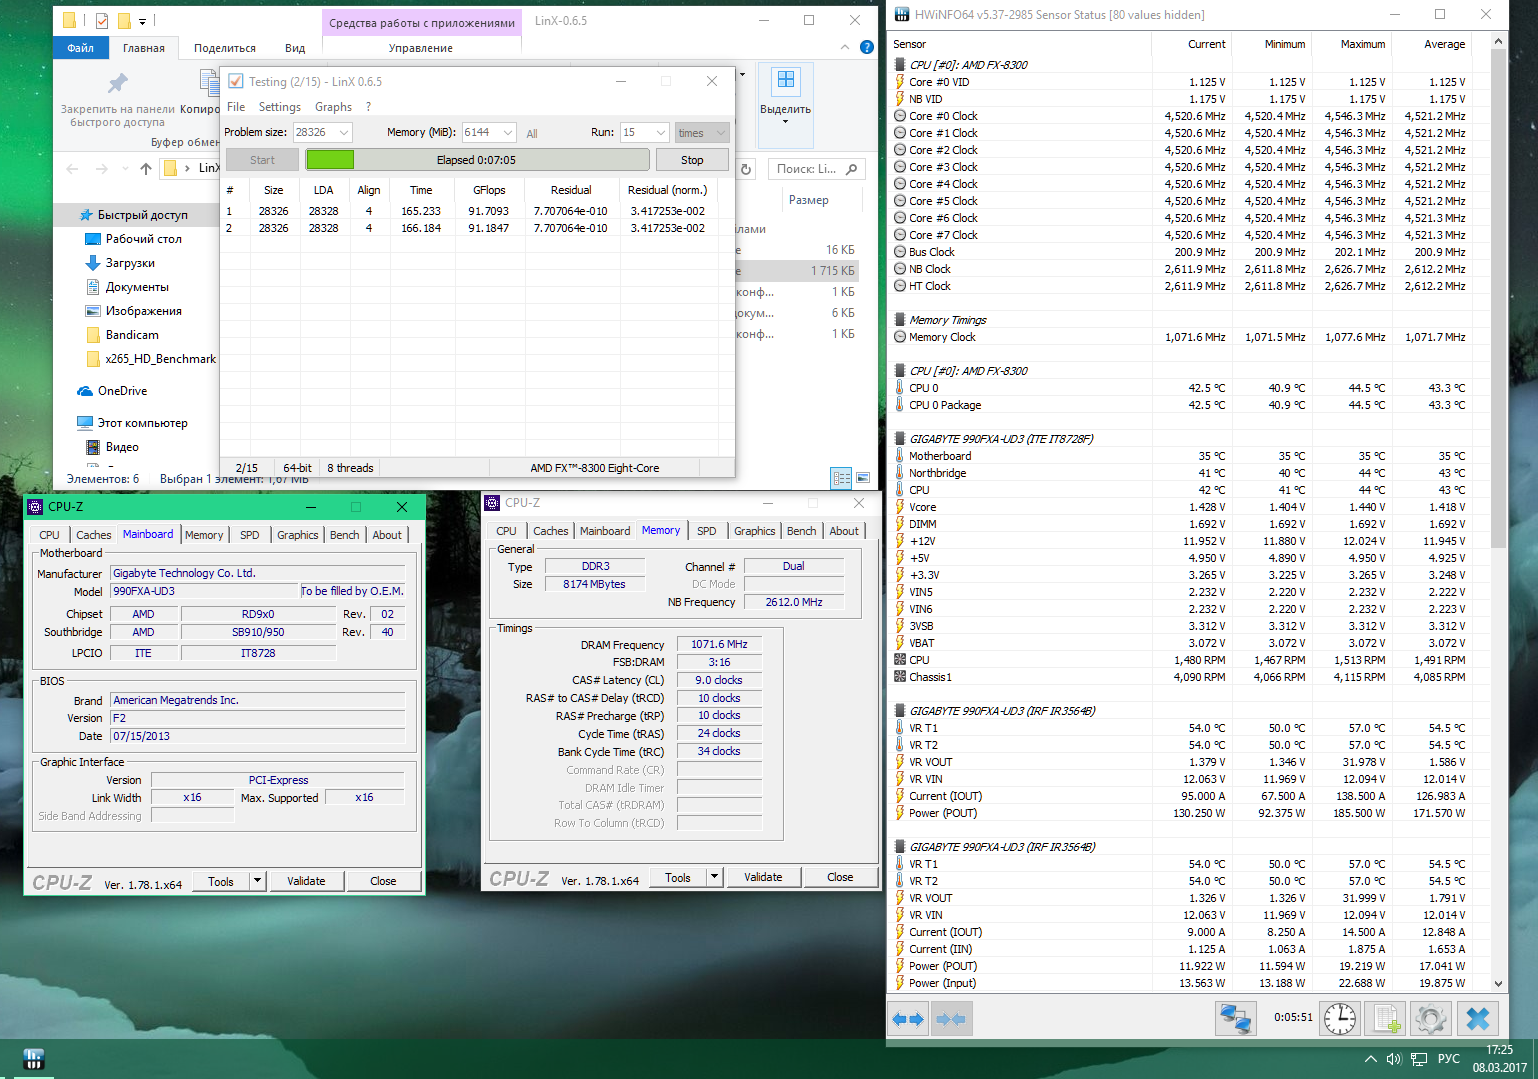Open the Problem size dropdown in LinX
This screenshot has width=1538, height=1079.
pos(344,132)
